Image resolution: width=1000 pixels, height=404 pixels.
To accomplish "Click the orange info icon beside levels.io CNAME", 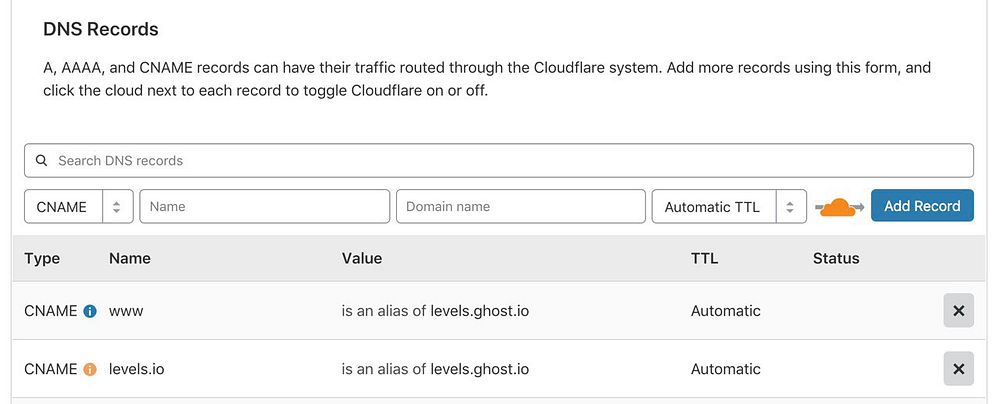I will click(90, 369).
